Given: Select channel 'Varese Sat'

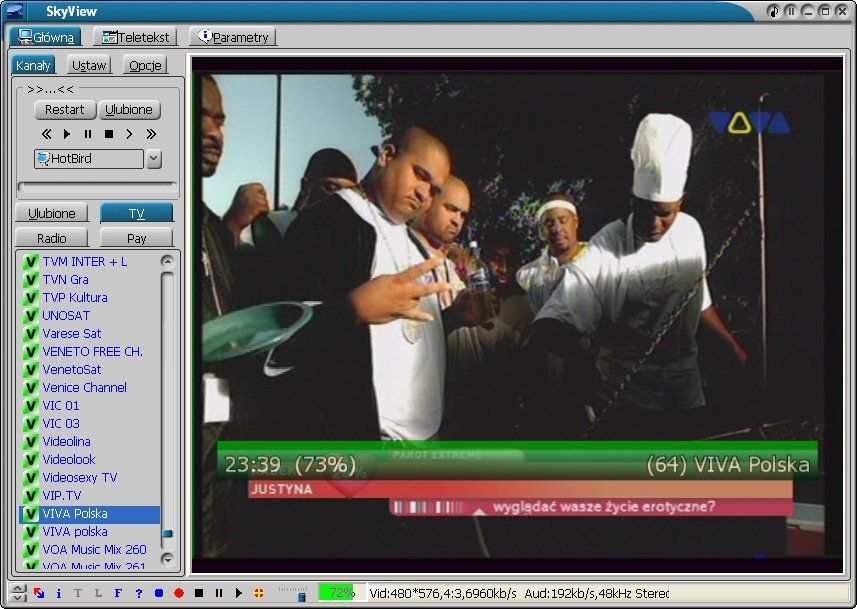Looking at the screenshot, I should [x=72, y=333].
